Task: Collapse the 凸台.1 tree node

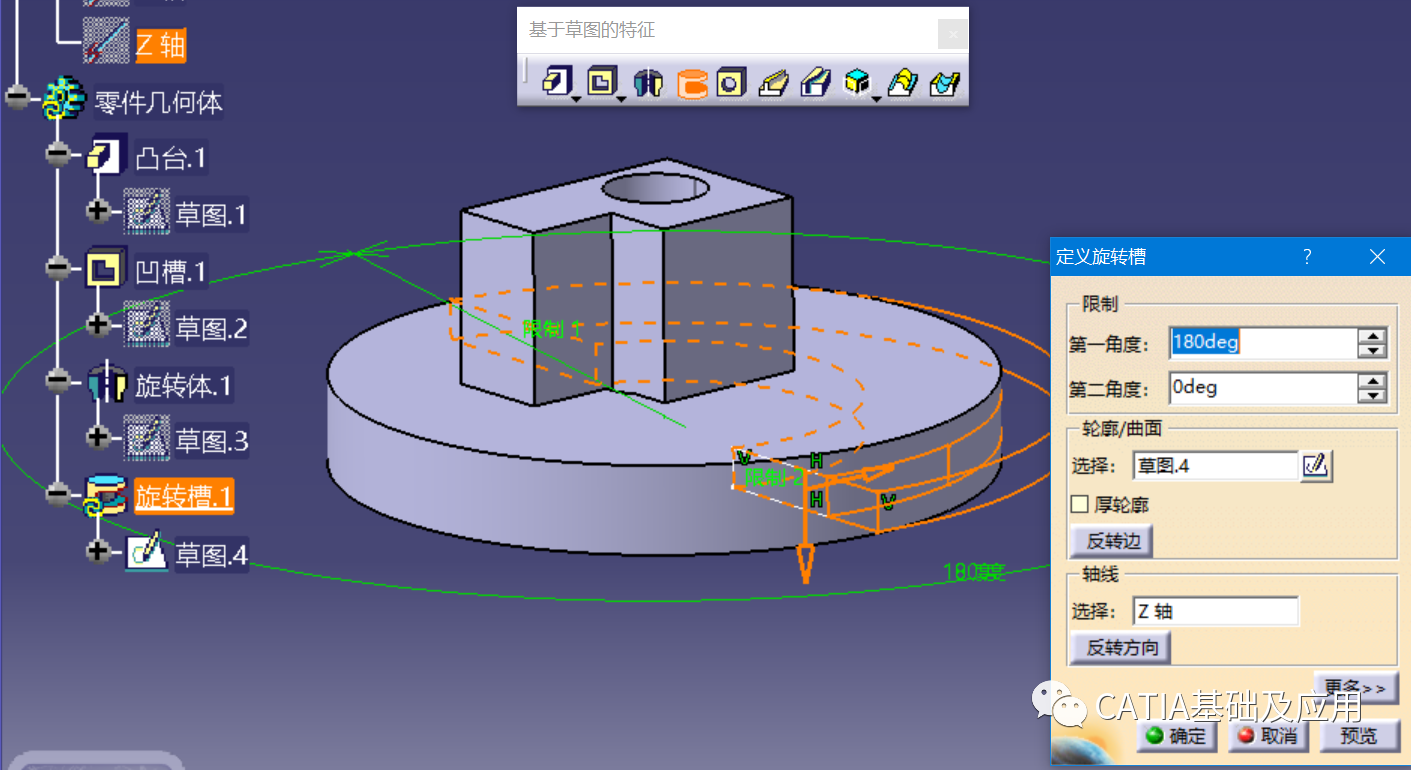Action: [58, 154]
